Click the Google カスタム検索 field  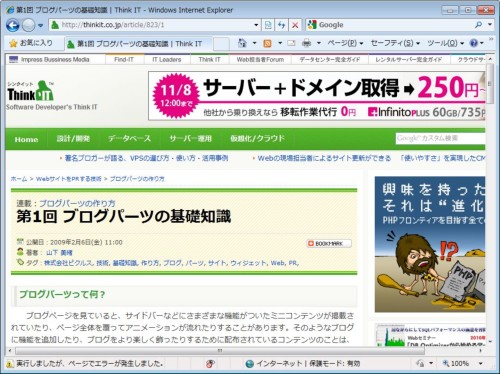[x=440, y=138]
